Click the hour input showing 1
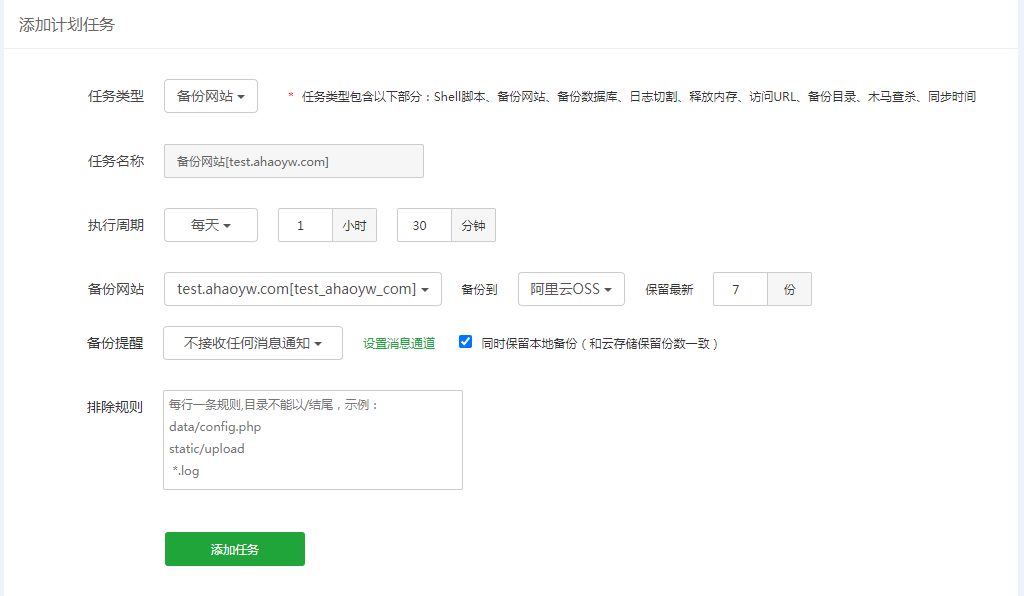Screen dimensions: 1024x596 click(x=305, y=225)
